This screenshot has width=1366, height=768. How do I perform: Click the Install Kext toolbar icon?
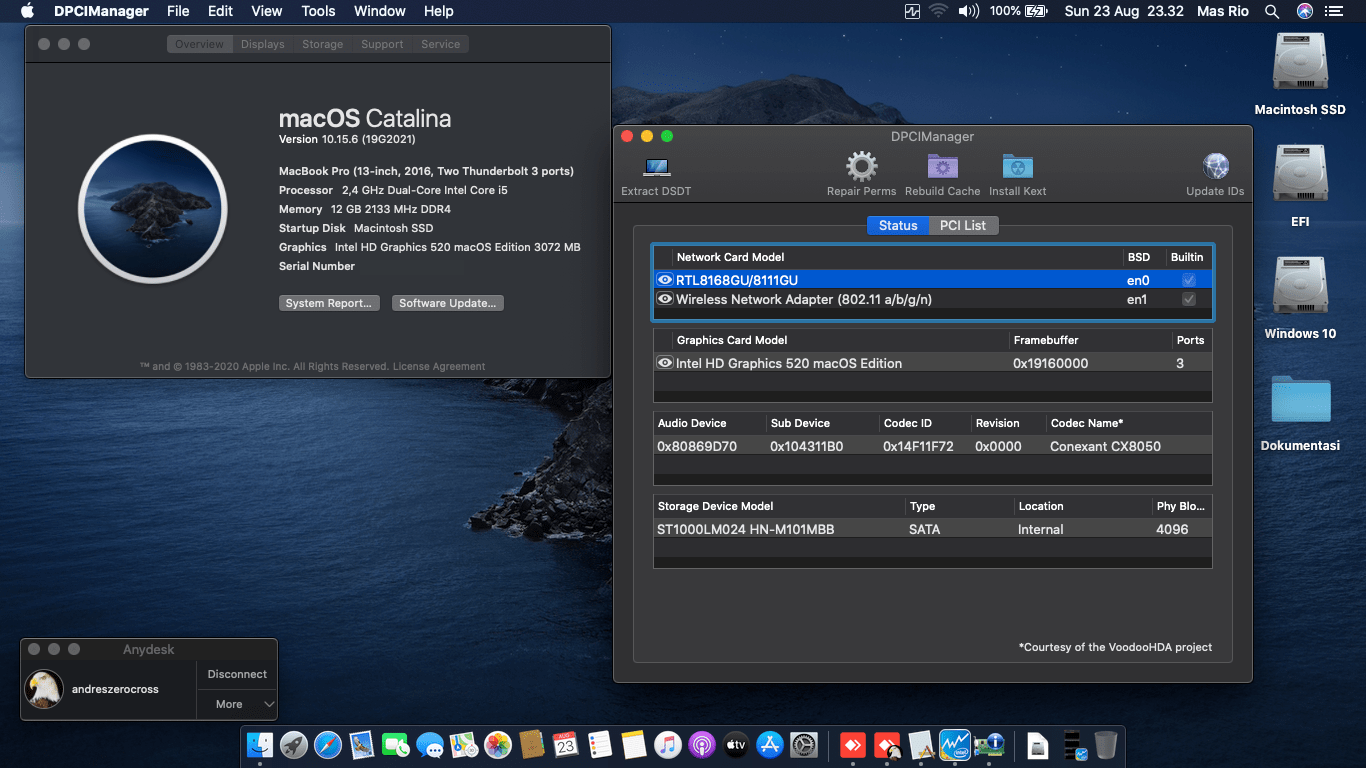[x=1017, y=166]
